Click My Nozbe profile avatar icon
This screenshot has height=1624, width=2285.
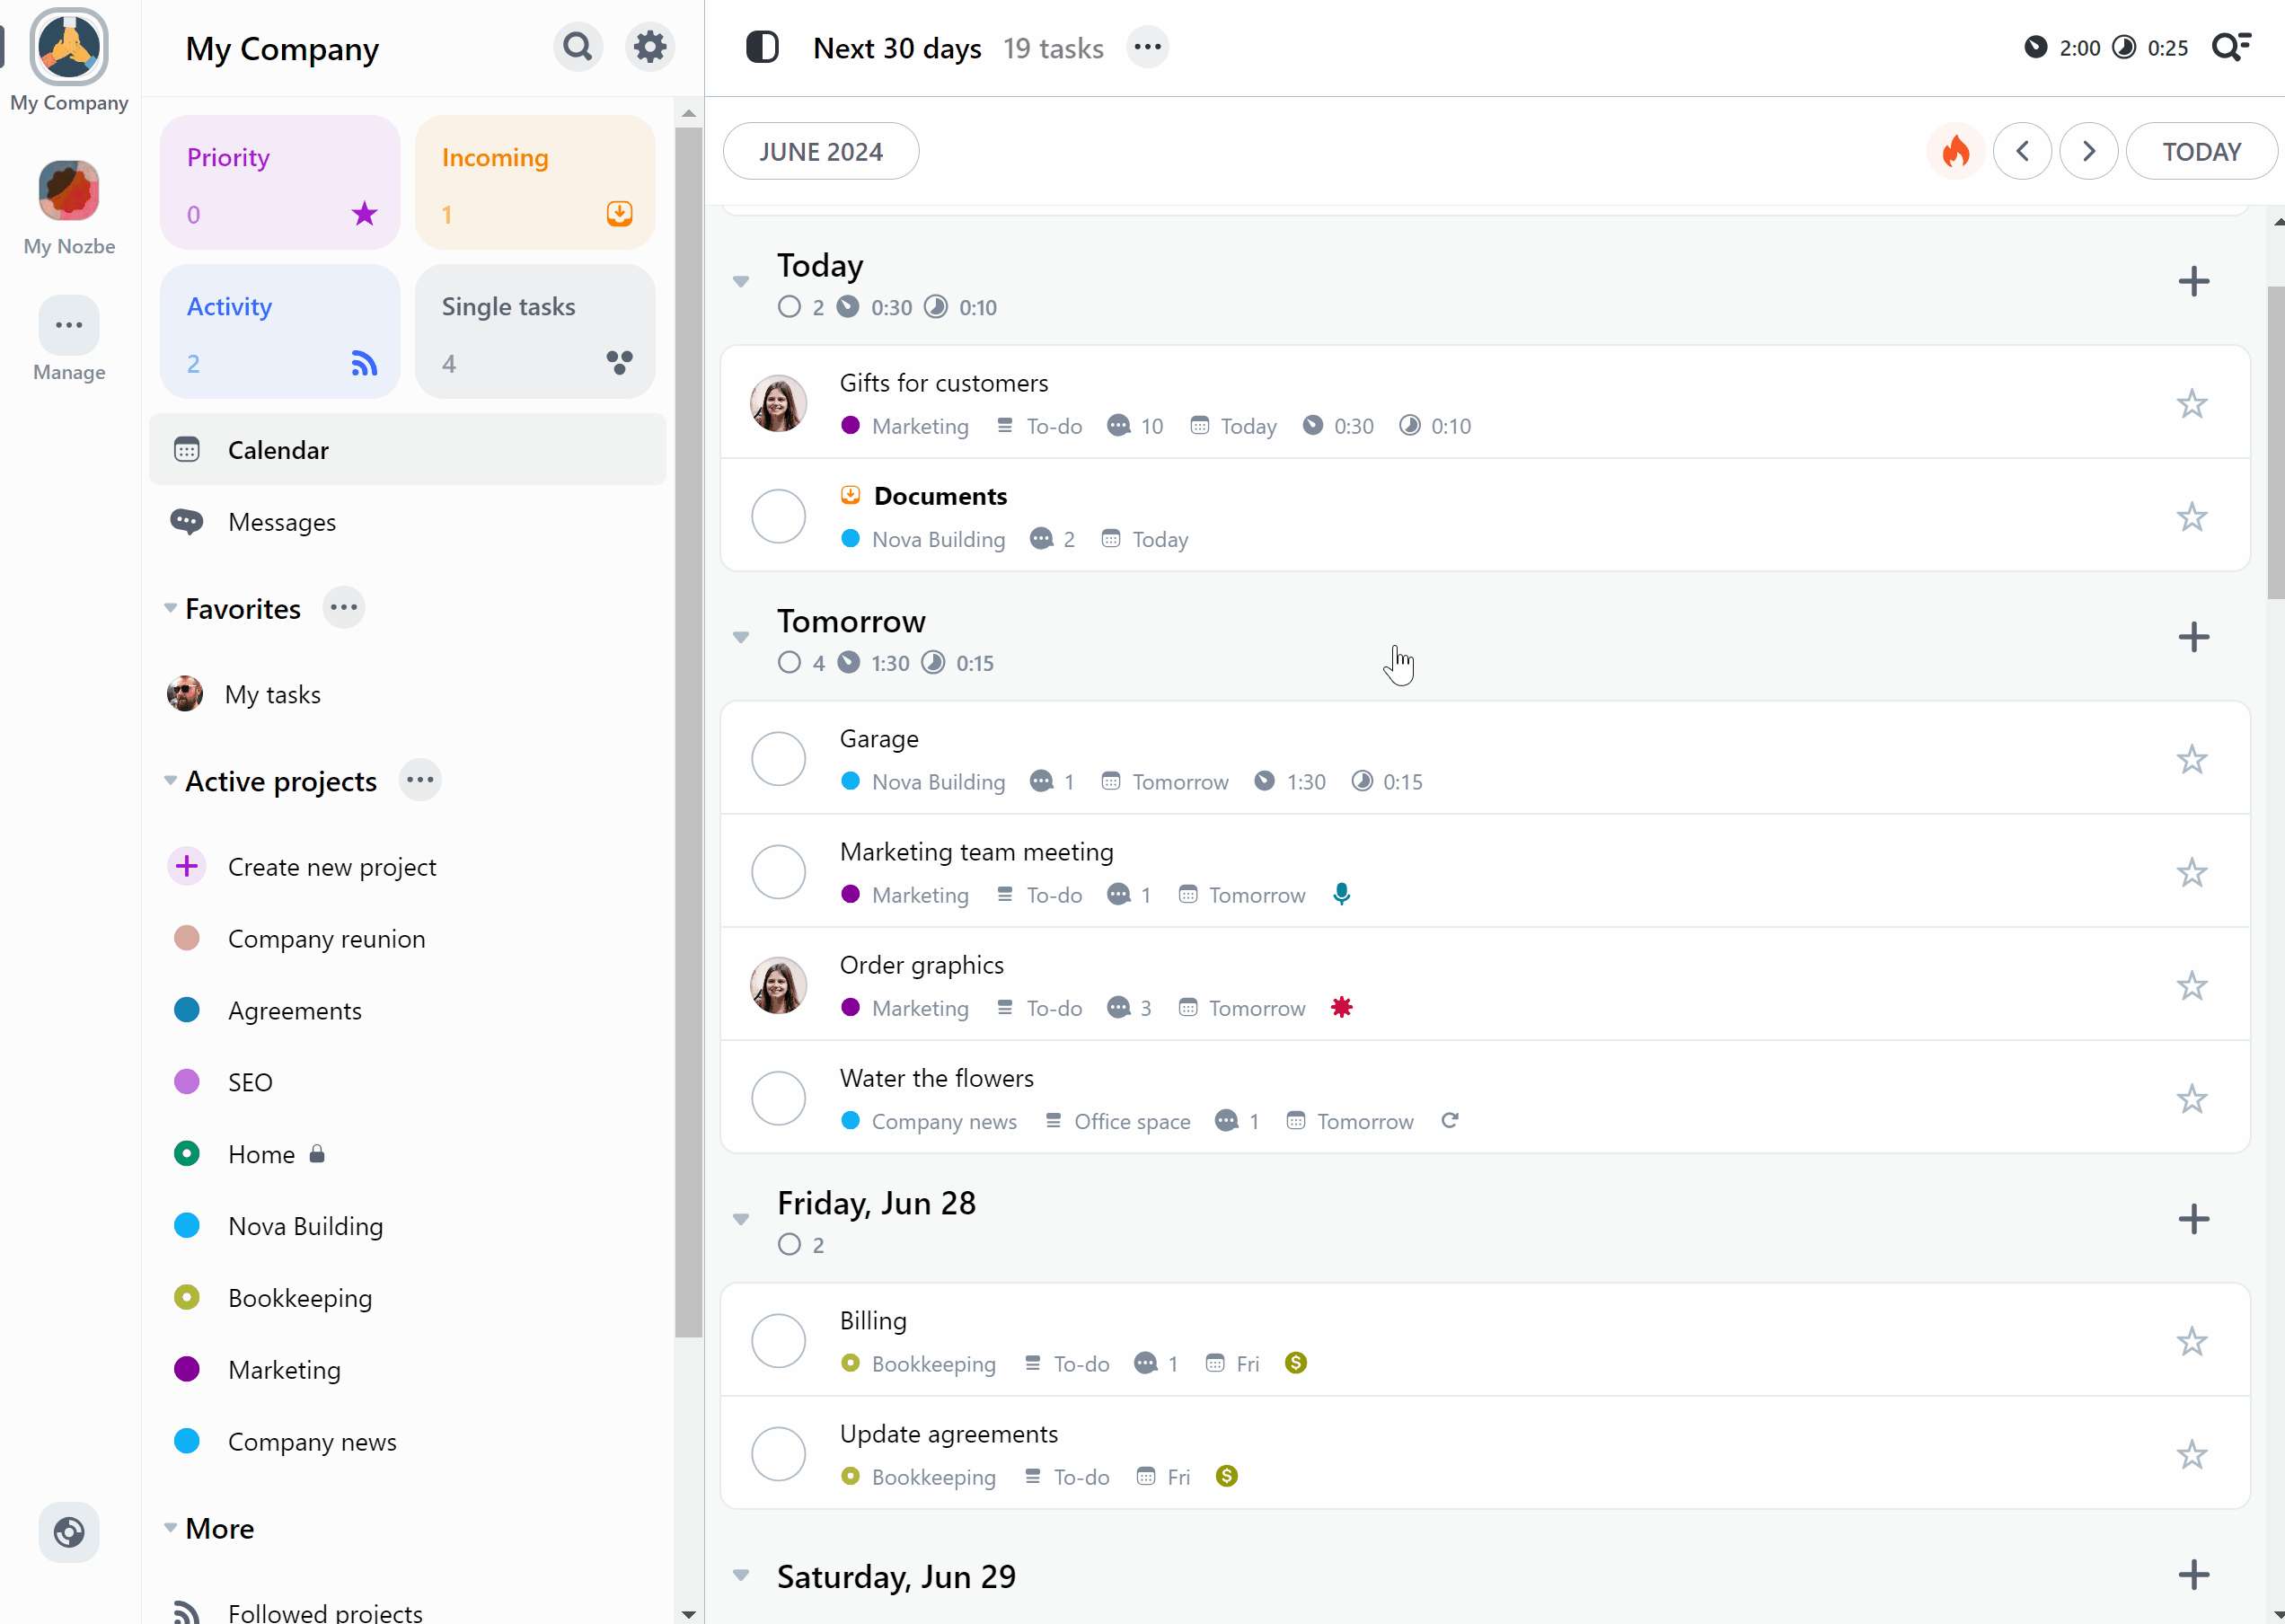pos(68,186)
